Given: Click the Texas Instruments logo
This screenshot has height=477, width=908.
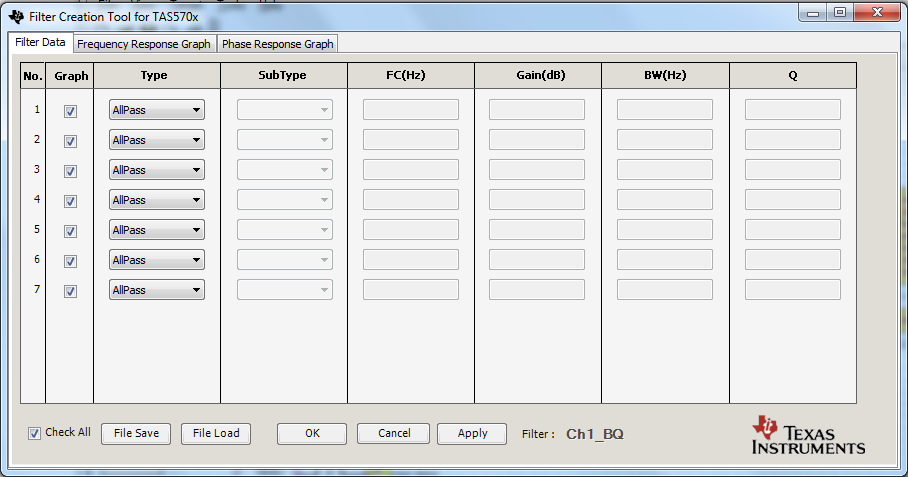Looking at the screenshot, I should 808,435.
